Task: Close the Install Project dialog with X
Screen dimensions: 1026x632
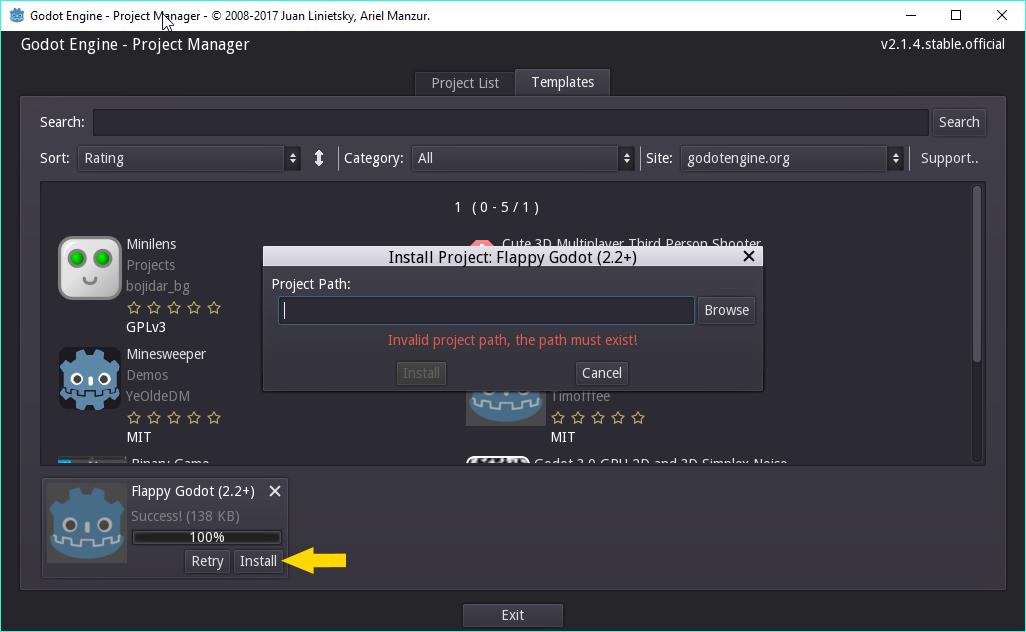Action: click(x=749, y=256)
